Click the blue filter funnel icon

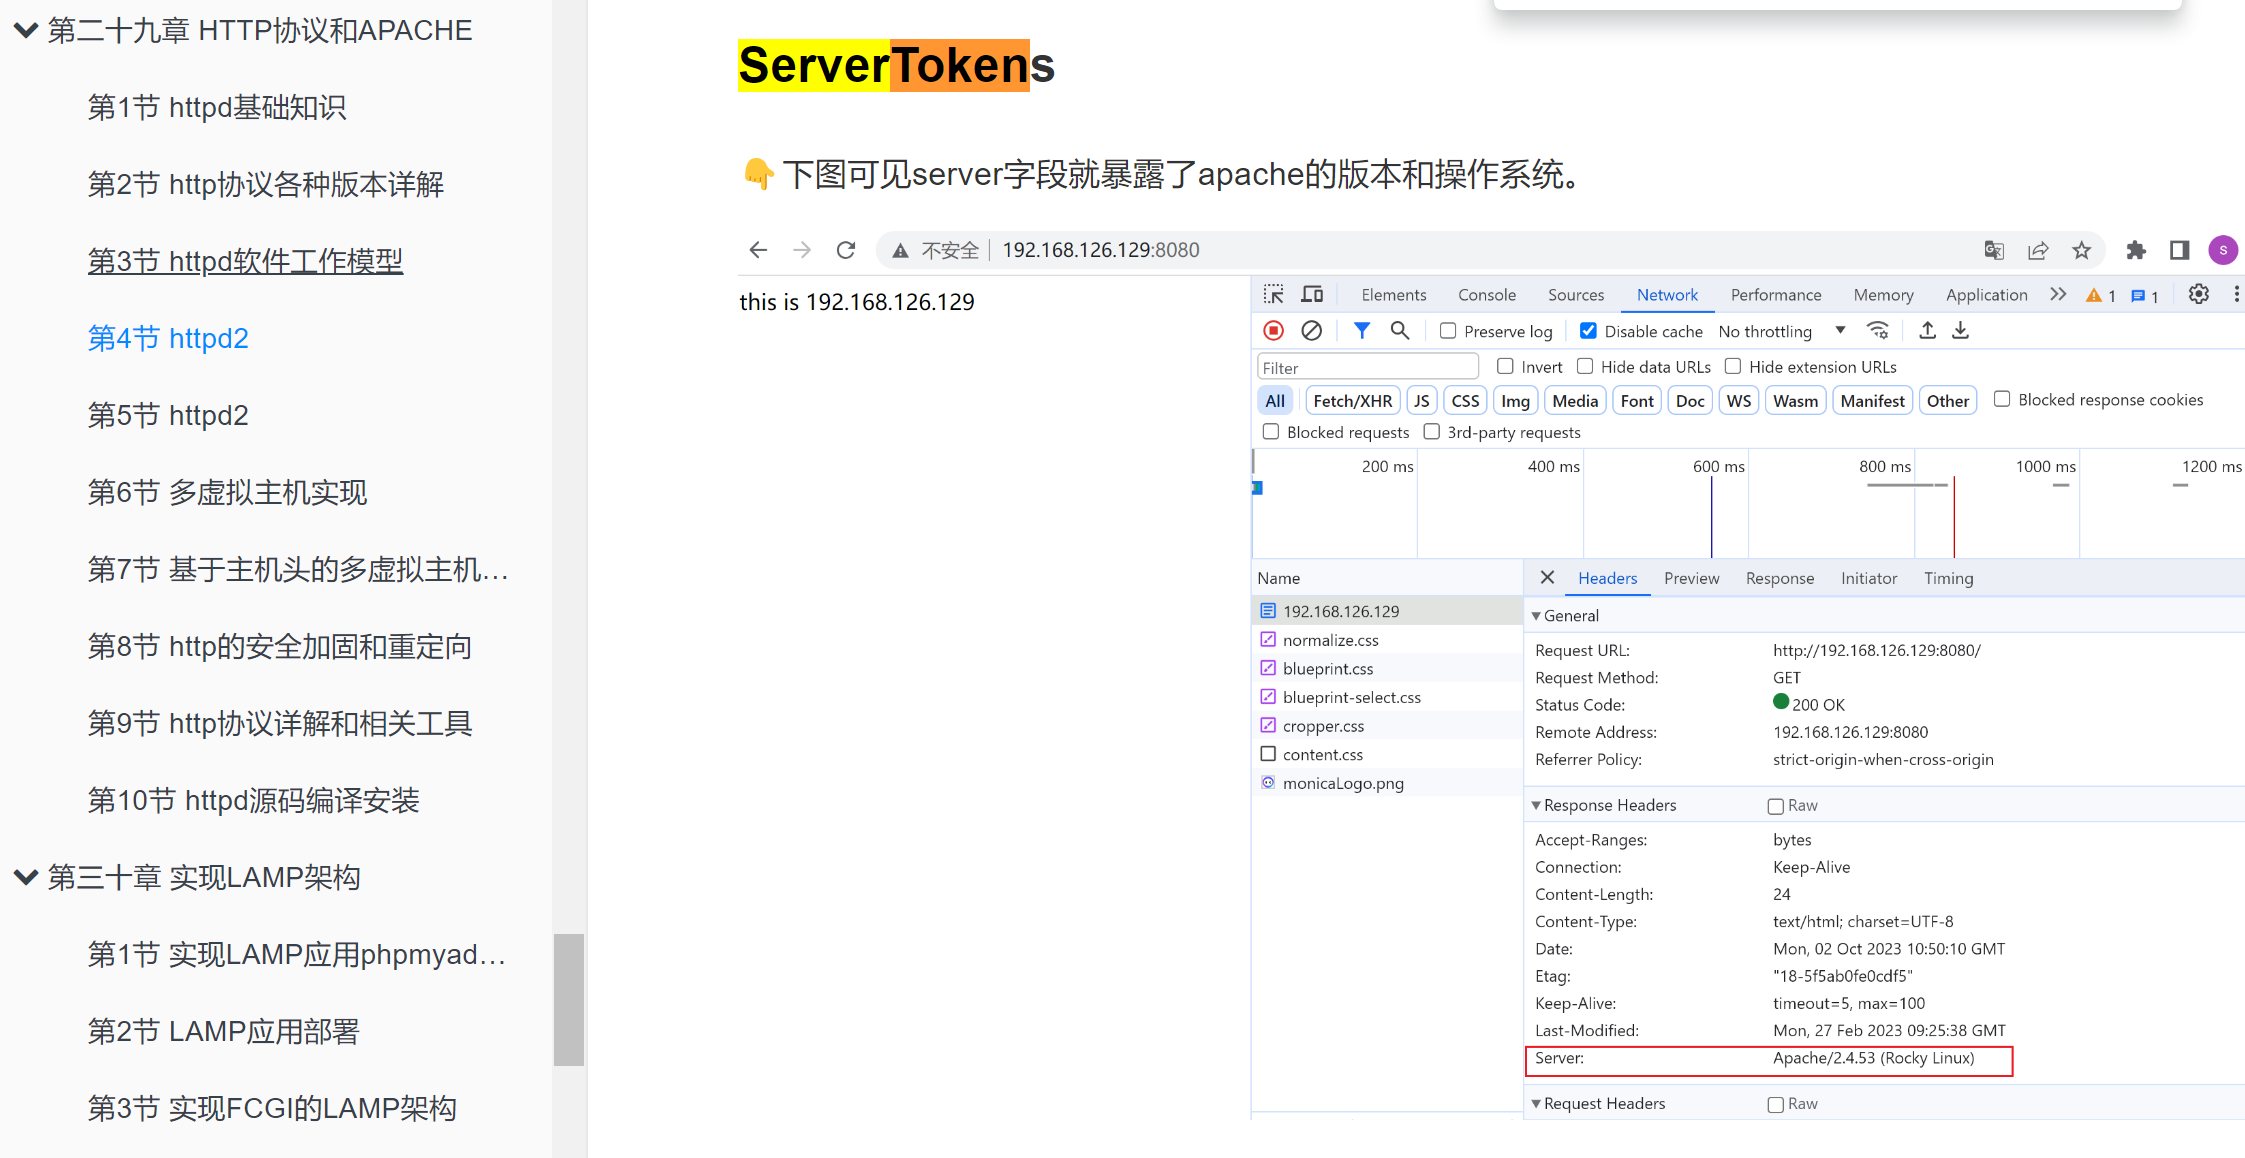[x=1361, y=331]
